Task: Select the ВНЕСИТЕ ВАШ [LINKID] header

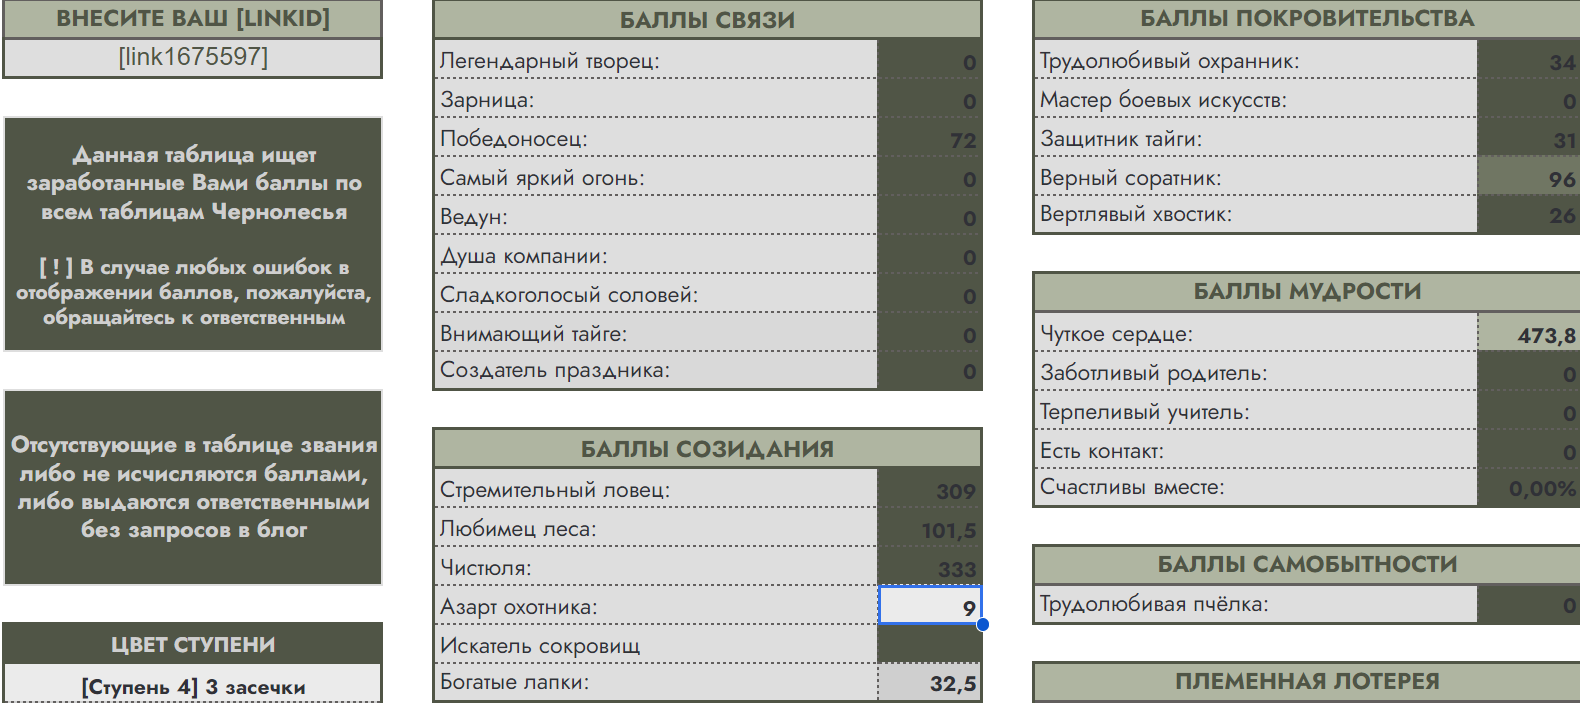Action: click(193, 19)
